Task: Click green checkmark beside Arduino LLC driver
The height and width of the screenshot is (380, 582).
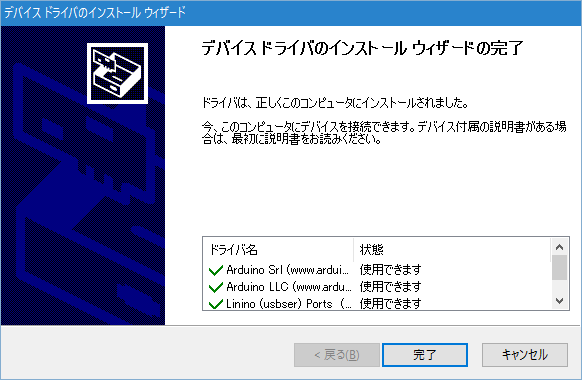Action: (x=216, y=287)
